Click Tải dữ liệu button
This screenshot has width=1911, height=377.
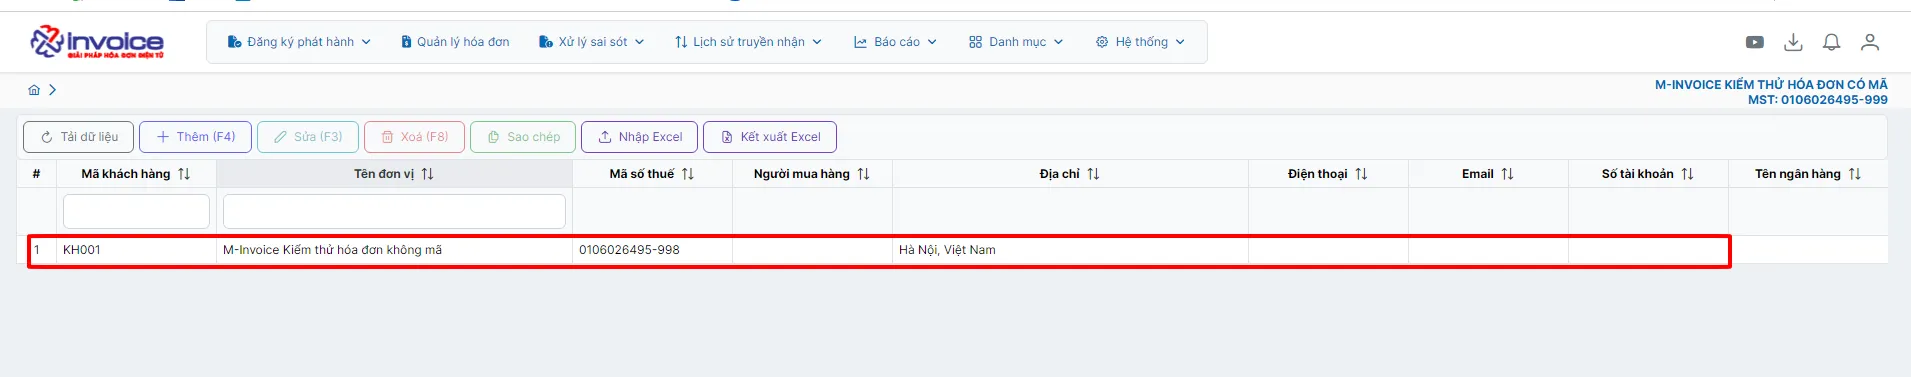pos(78,137)
